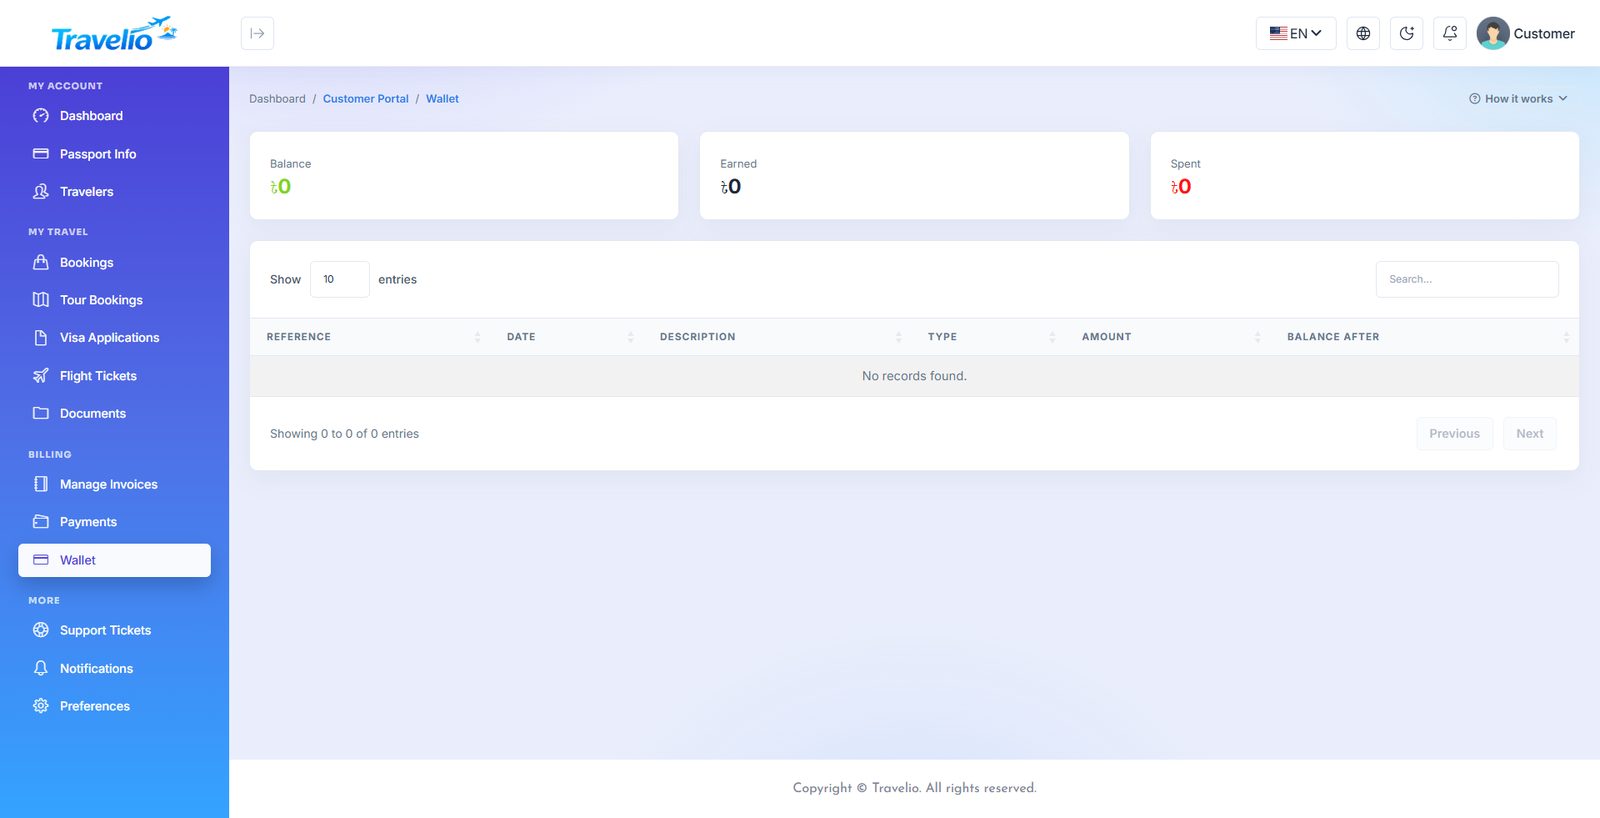Click the Spent card
Image resolution: width=1600 pixels, height=818 pixels.
coord(1365,176)
